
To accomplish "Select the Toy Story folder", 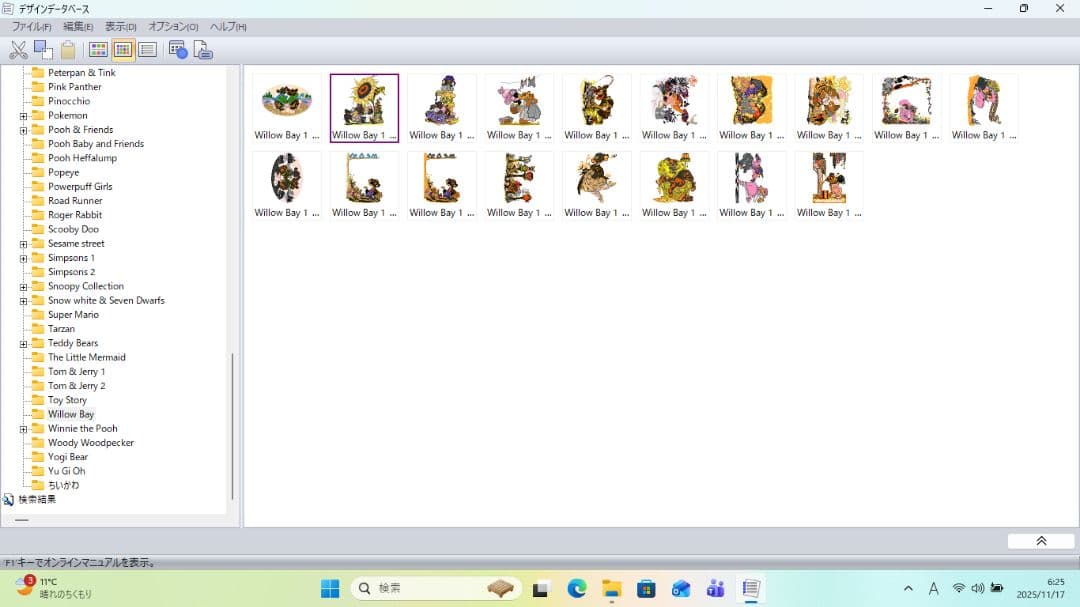I will click(67, 400).
